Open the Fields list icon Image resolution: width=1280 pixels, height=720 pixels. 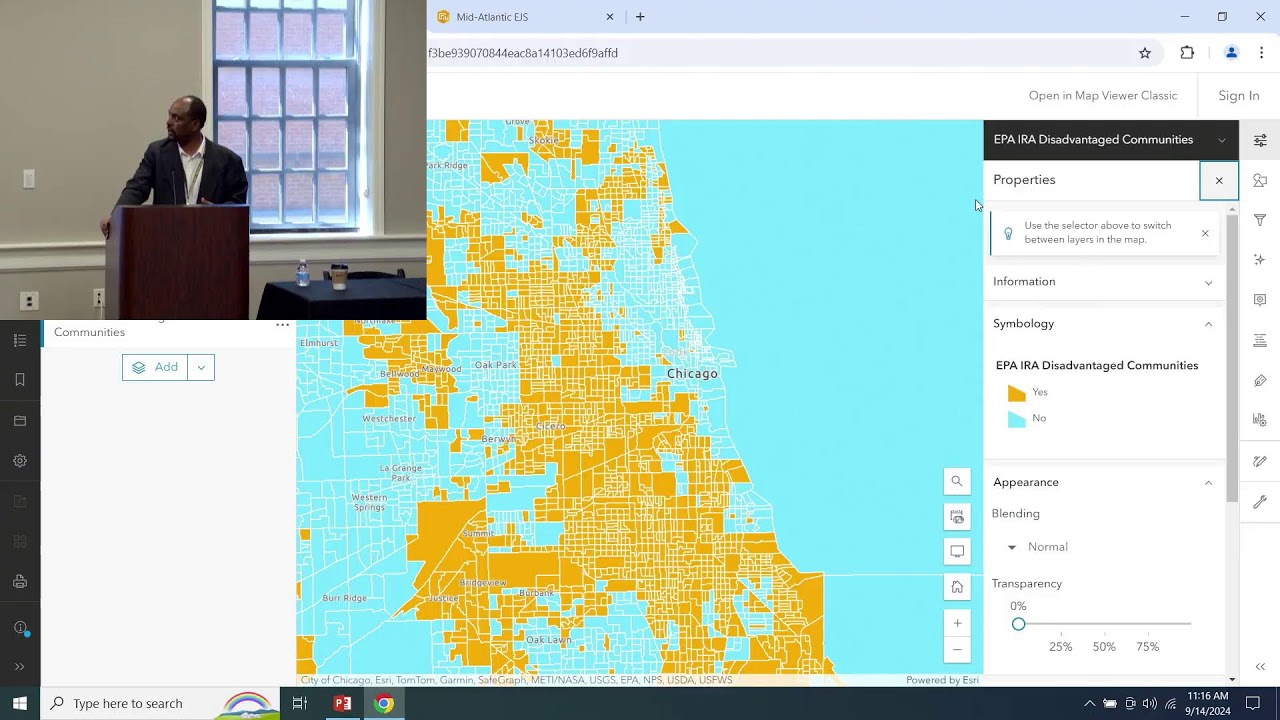[x=1260, y=341]
